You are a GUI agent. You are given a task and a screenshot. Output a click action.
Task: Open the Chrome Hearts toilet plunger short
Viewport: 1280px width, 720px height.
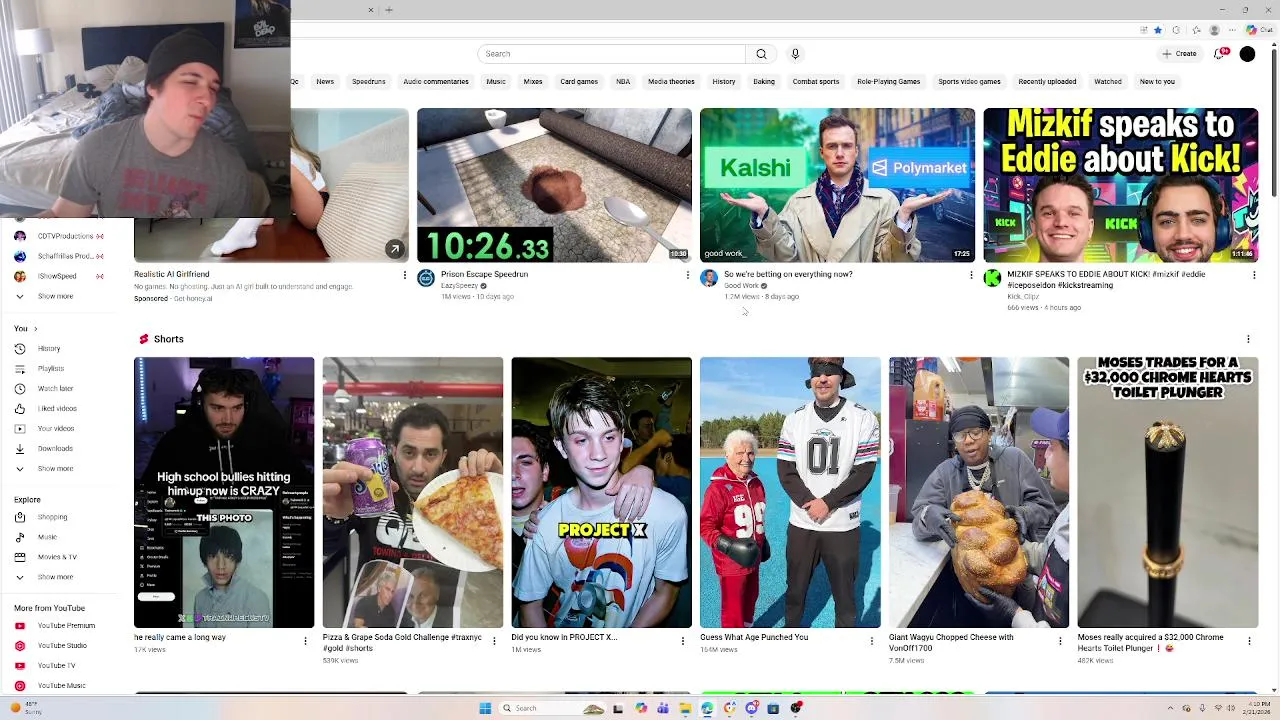coord(1167,492)
